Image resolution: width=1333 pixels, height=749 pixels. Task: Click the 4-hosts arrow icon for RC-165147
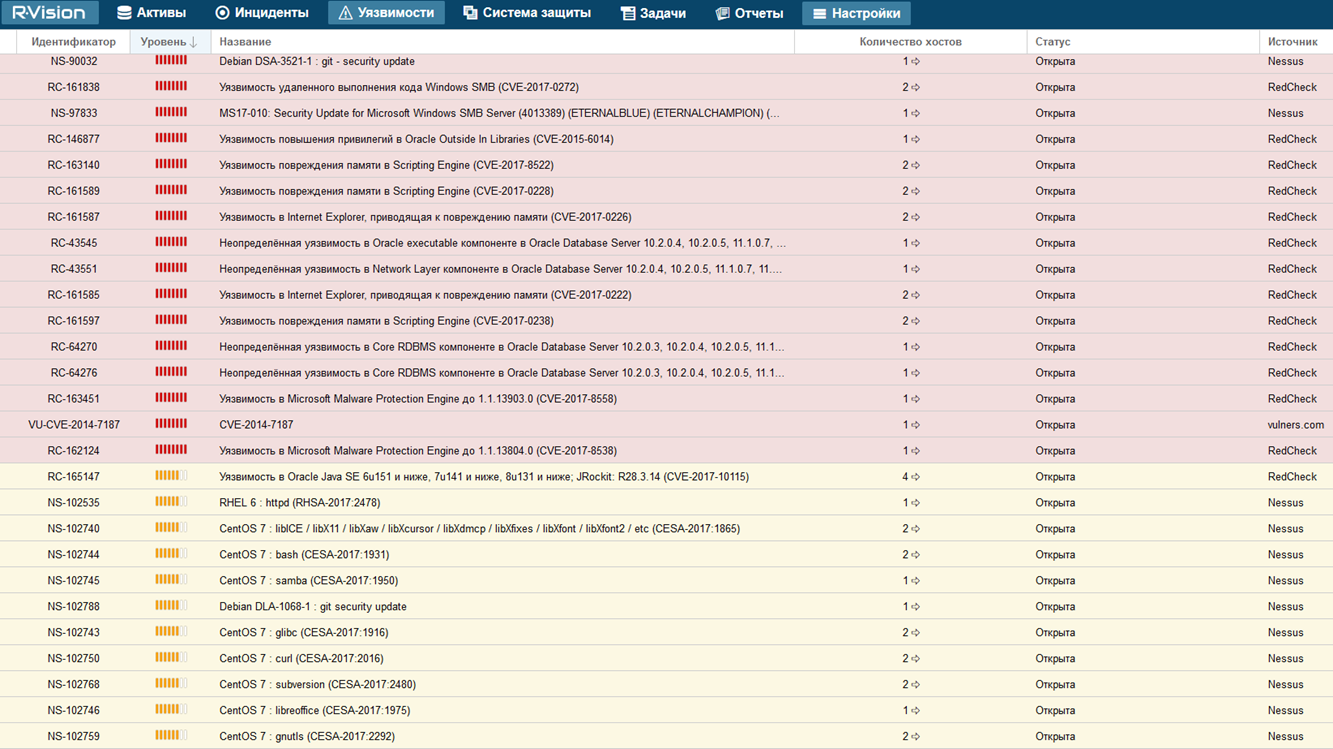tap(915, 478)
